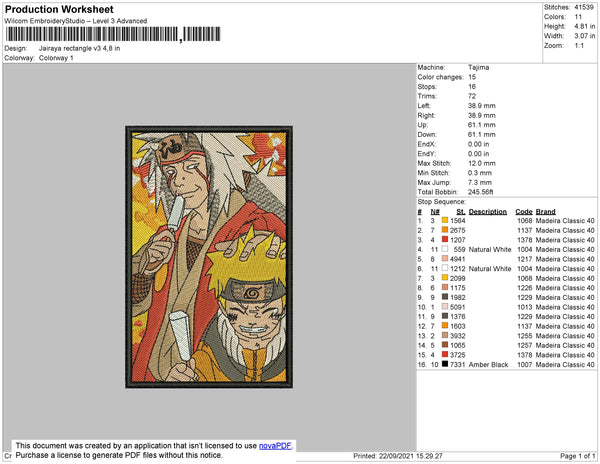Click height value '4.81 in'

[x=585, y=26]
